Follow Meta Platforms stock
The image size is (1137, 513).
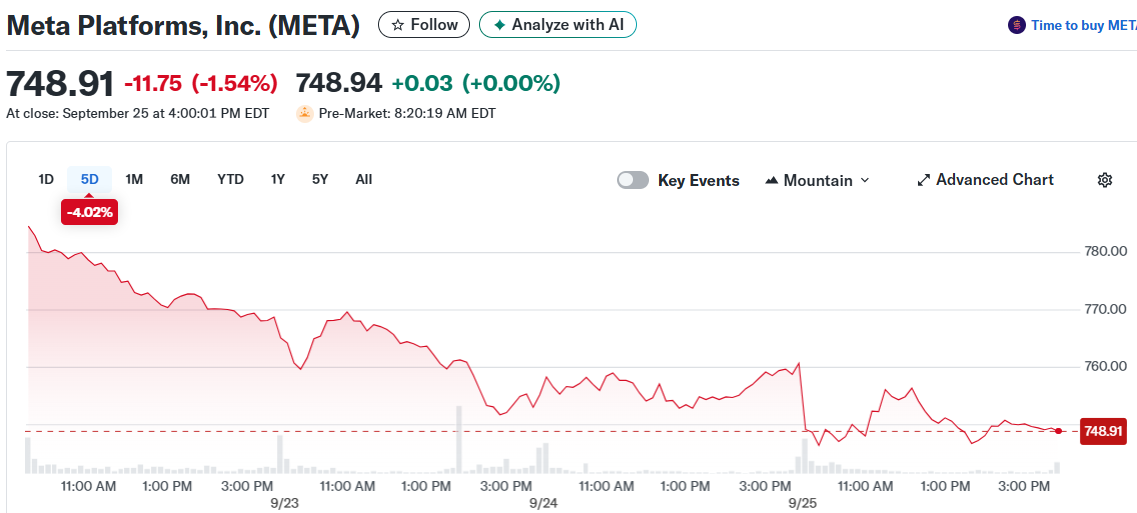pyautogui.click(x=424, y=25)
